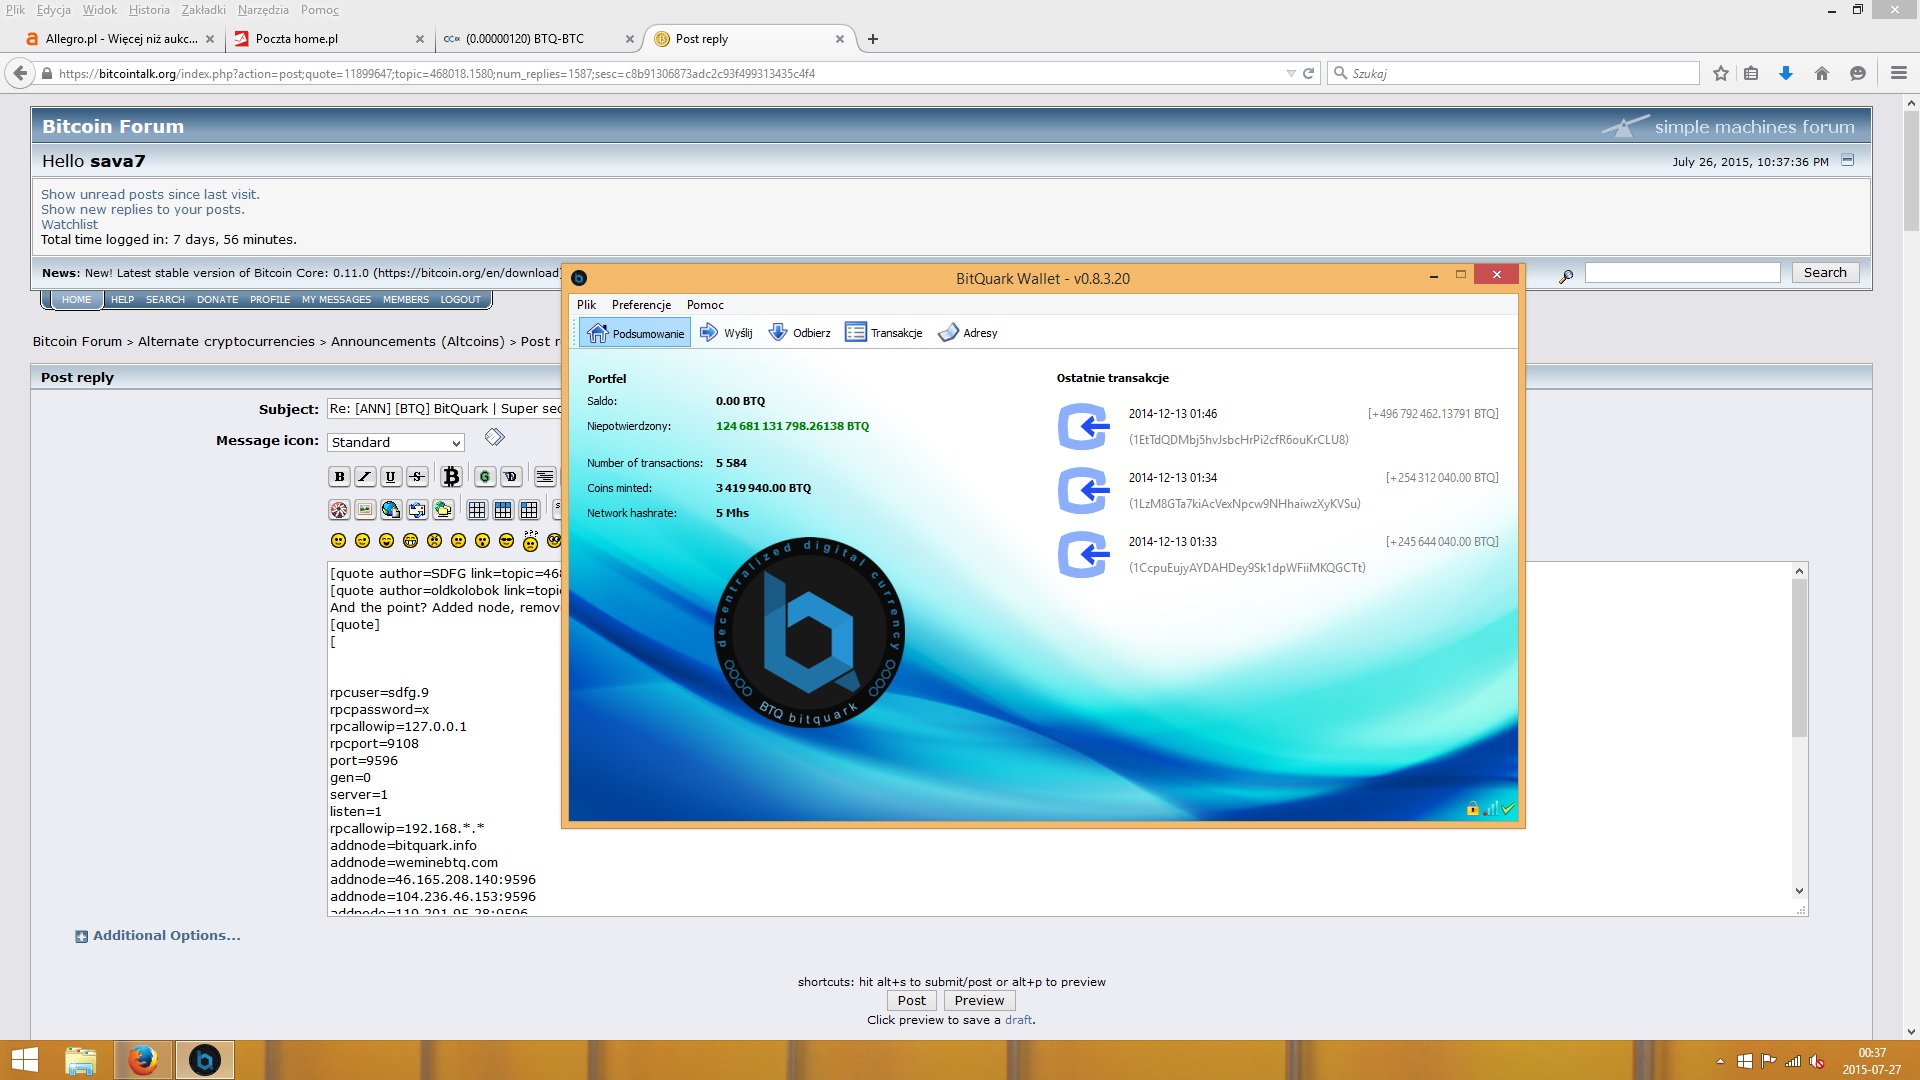Click message textarea scrollbar down arrow
The image size is (1920, 1080).
point(1799,890)
